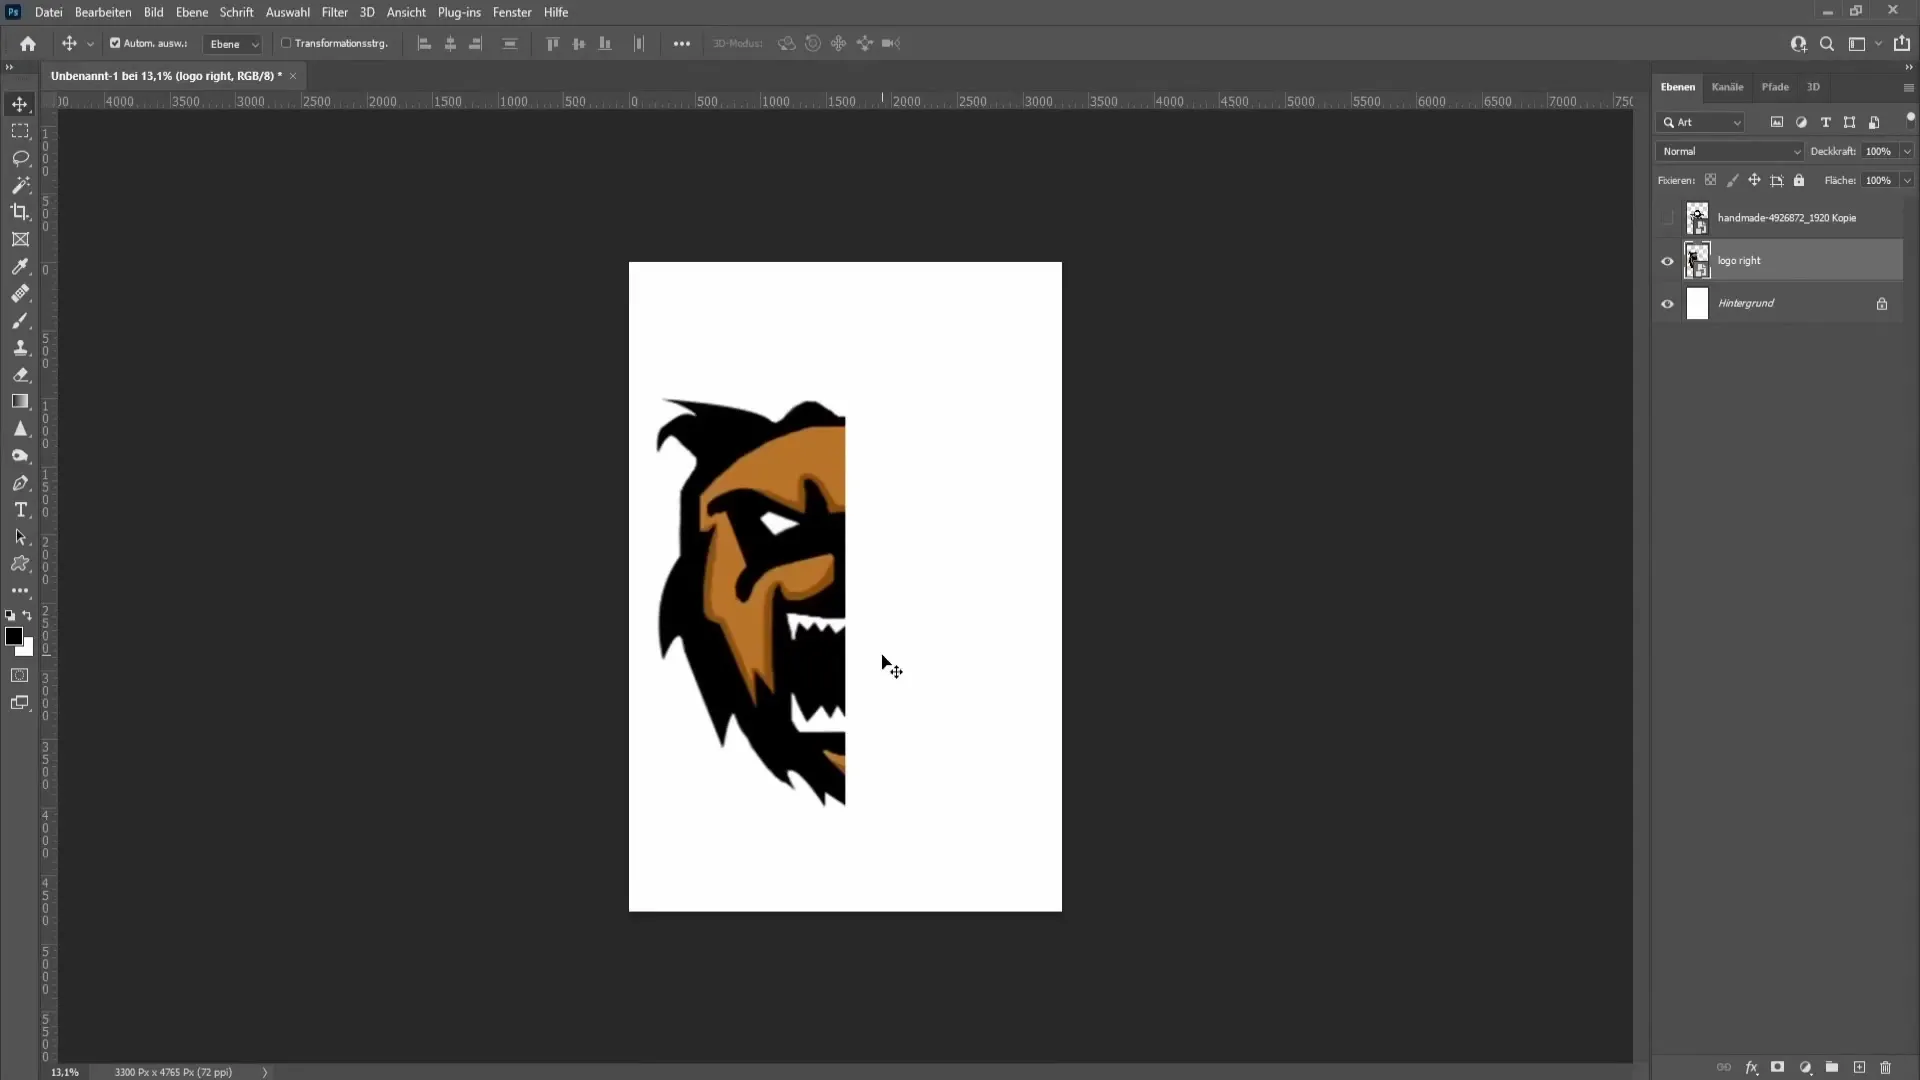Select the Move tool in toolbar
This screenshot has height=1080, width=1920.
coord(20,103)
